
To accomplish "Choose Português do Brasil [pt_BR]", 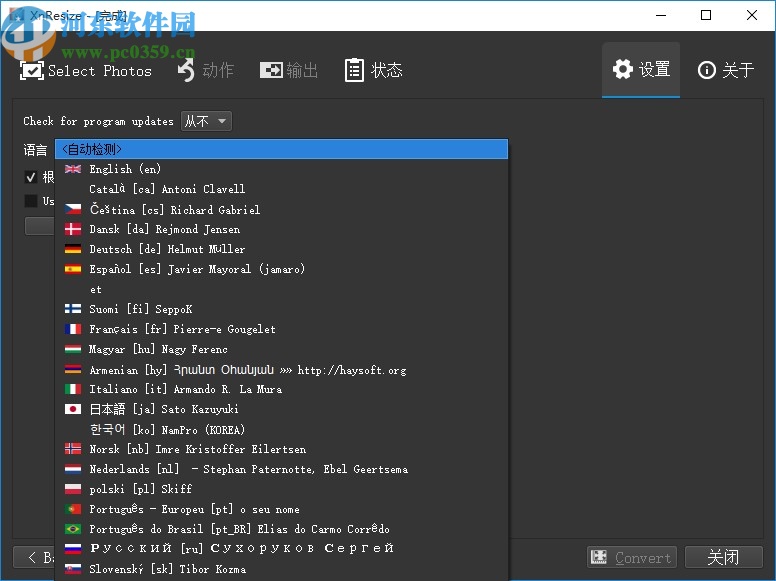I will pos(281,529).
